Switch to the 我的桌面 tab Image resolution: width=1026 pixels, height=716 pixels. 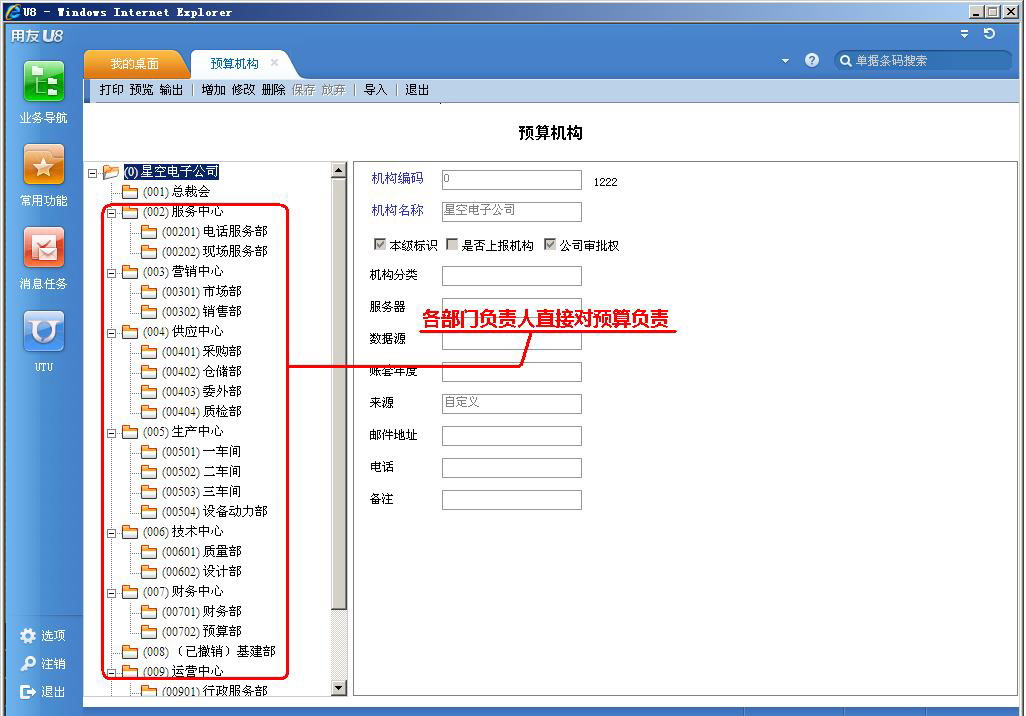(134, 64)
